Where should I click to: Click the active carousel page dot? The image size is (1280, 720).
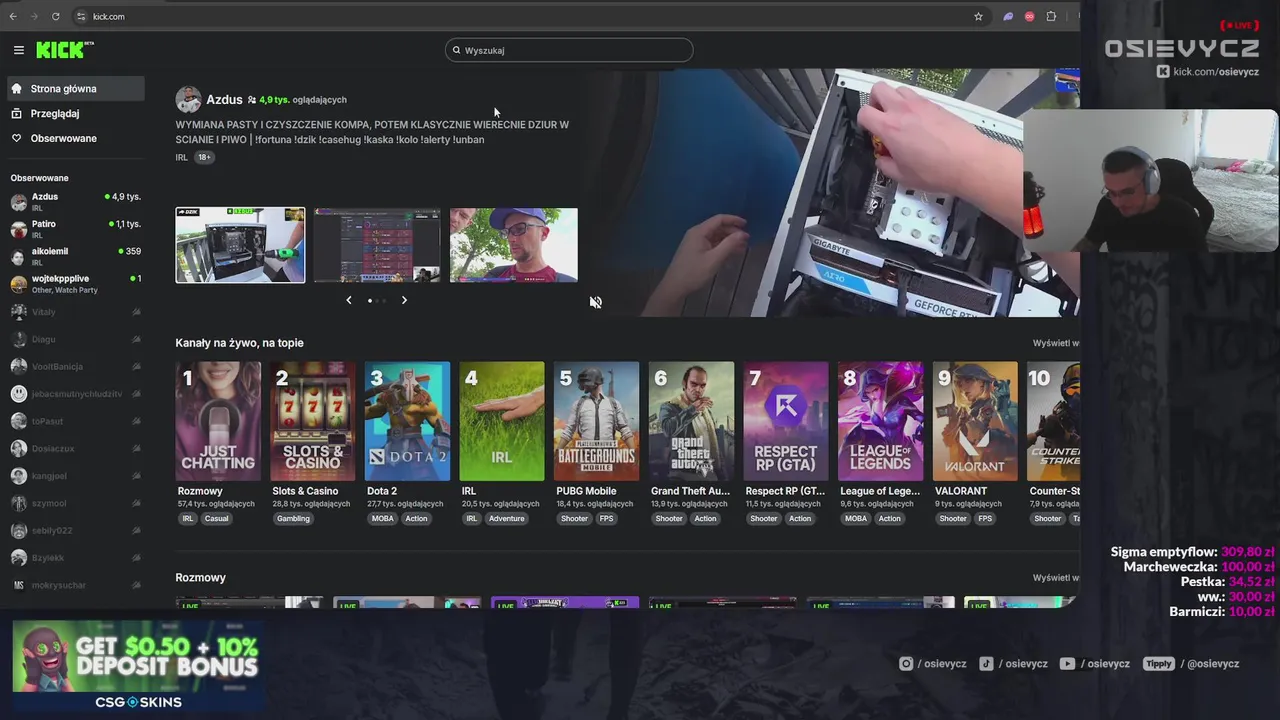coord(370,300)
